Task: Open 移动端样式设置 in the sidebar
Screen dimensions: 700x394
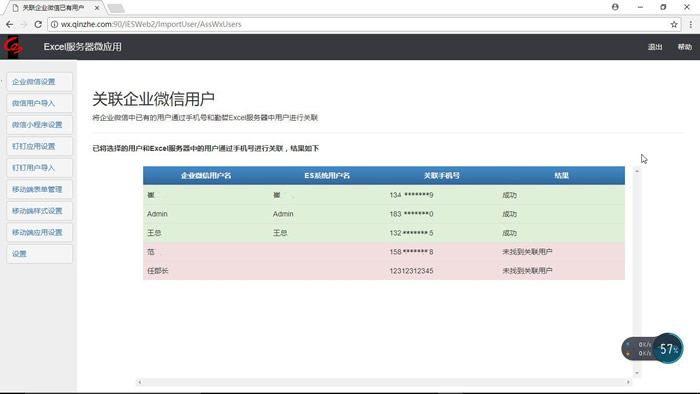Action: 39,211
